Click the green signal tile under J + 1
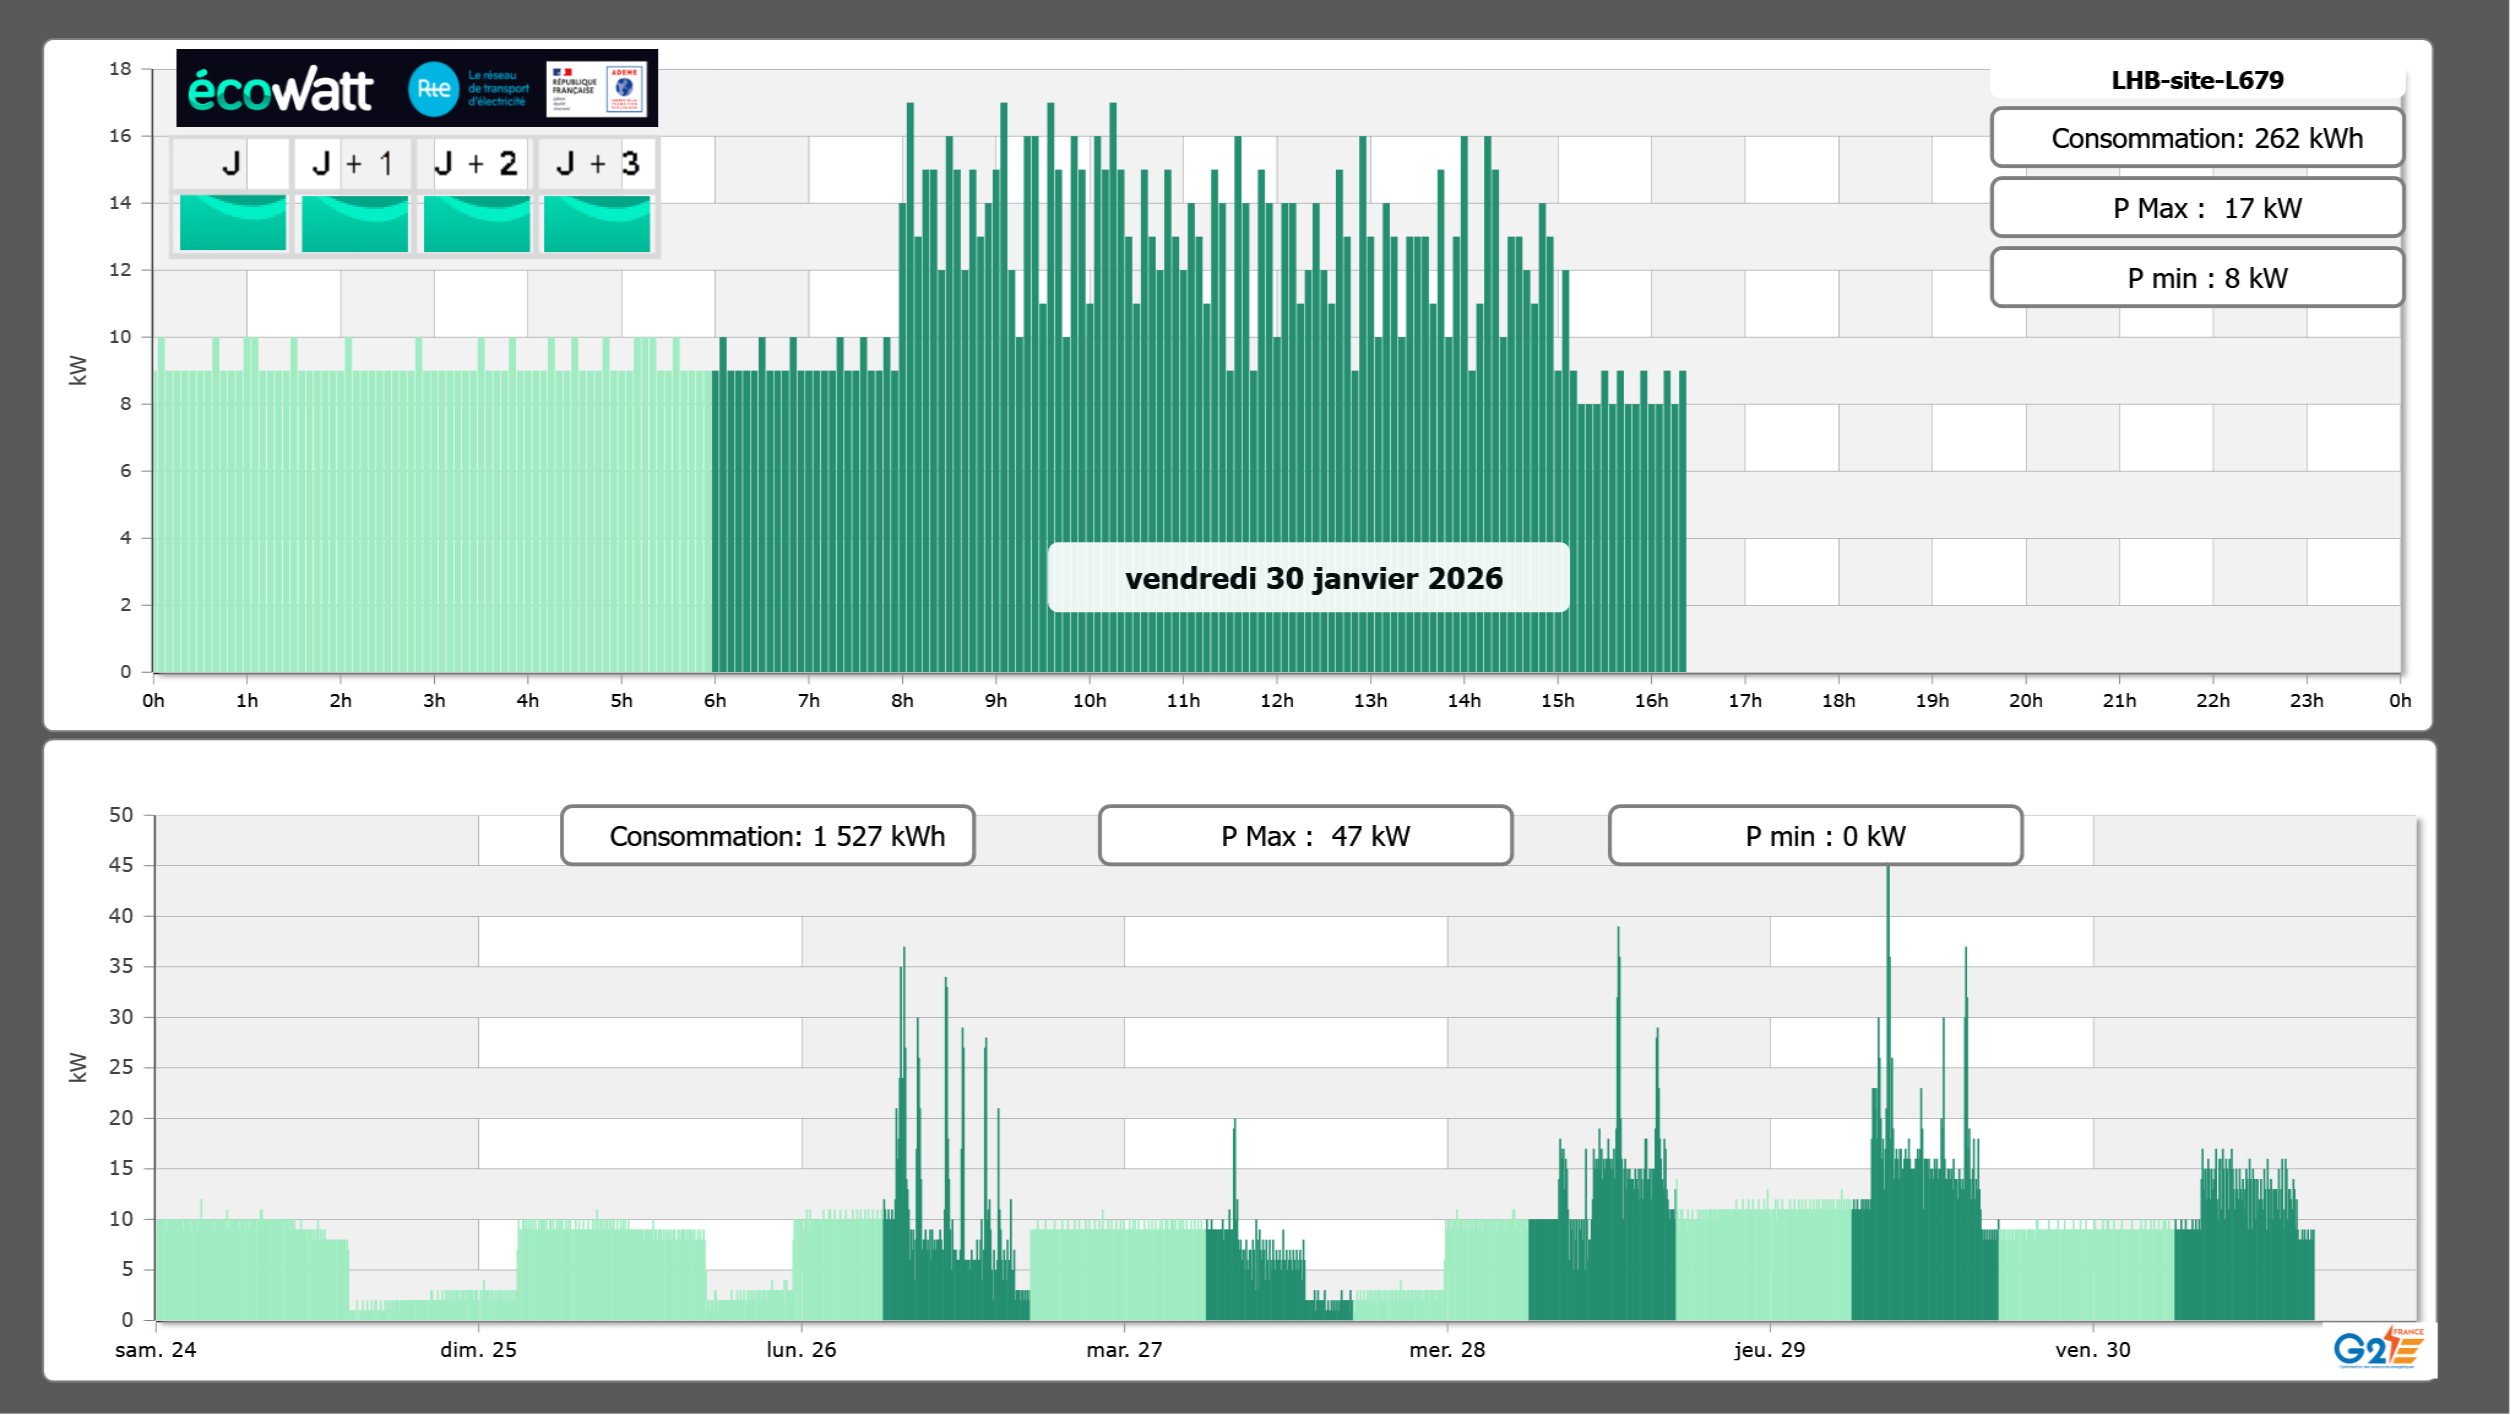Image resolution: width=2511 pixels, height=1415 pixels. (x=355, y=223)
